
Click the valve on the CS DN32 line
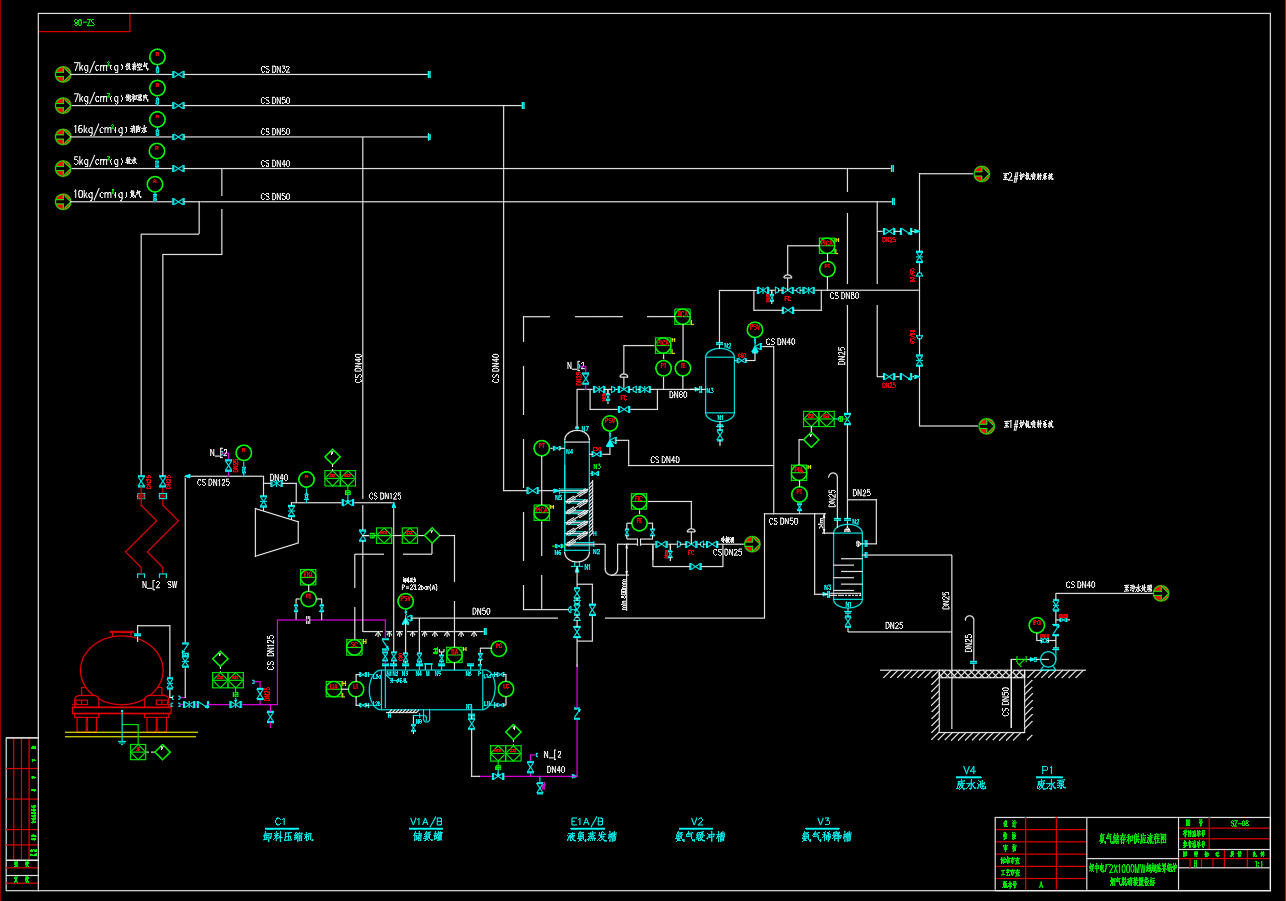(x=178, y=75)
